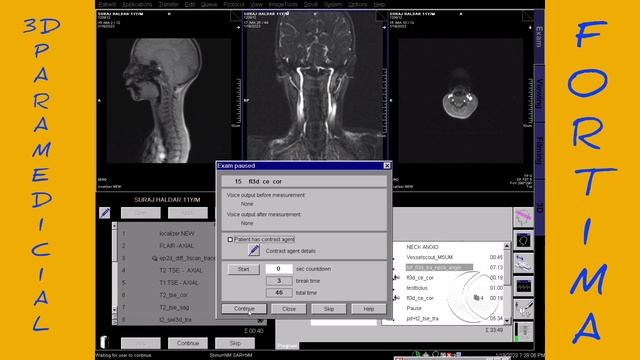Open the contrast injector syringe icon
Screen dimensions: 640x360
523,309
